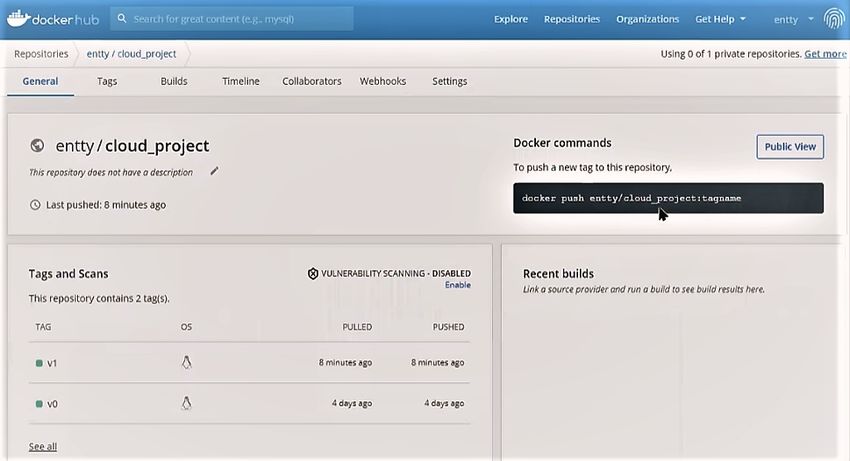Click the PULLED column header
The height and width of the screenshot is (461, 850).
point(357,327)
